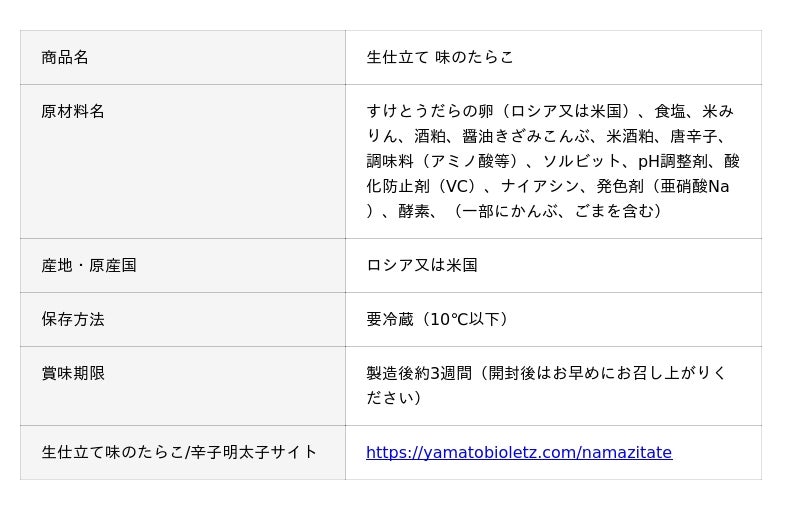
Task: Click 醤油きざみこんぶ in the ingredients
Action: [x=525, y=137]
